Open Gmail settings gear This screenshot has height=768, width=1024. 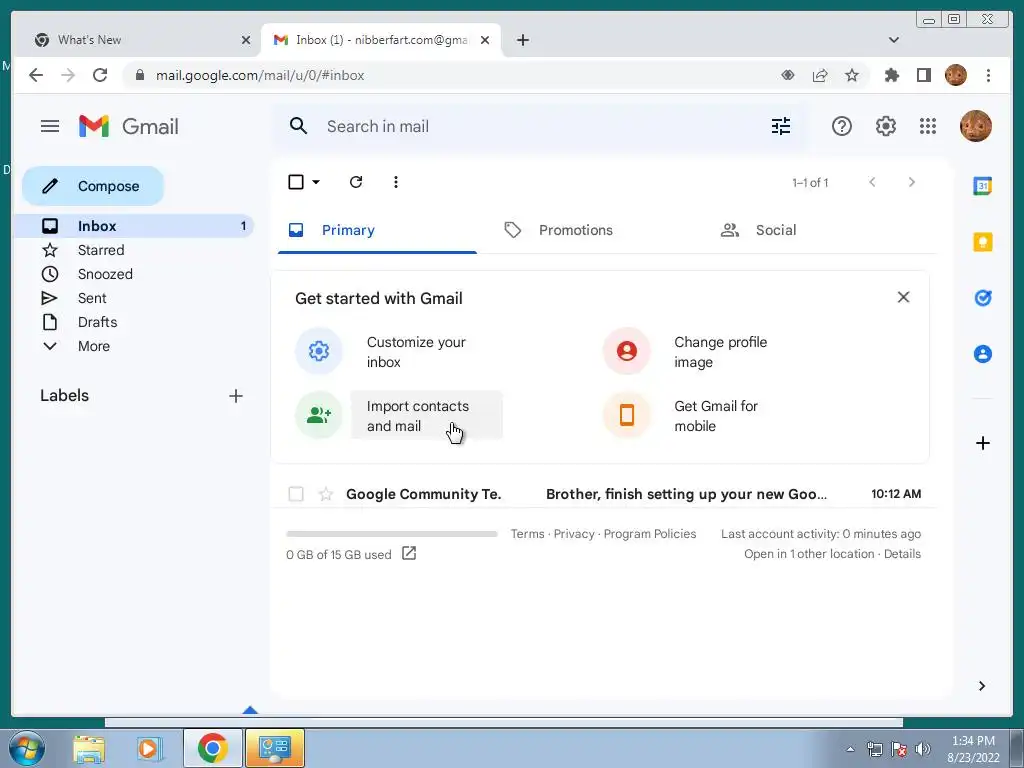pos(886,126)
